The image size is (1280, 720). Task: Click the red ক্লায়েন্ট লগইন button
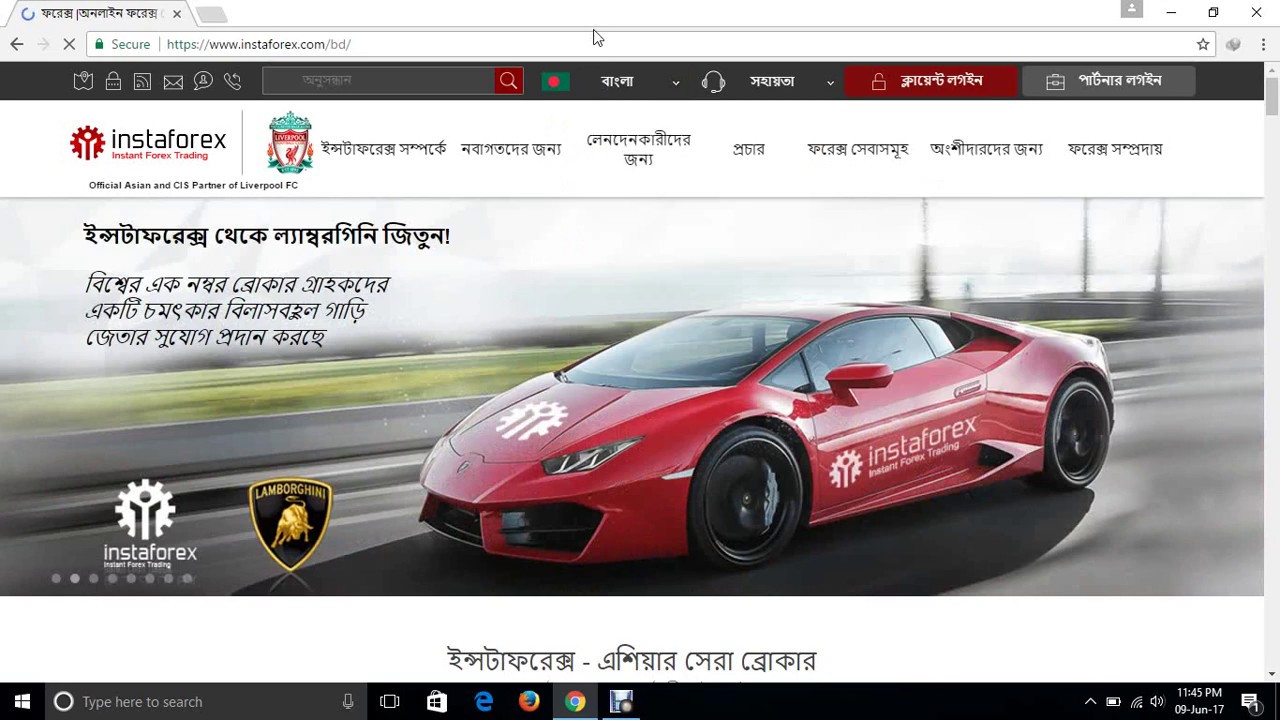tap(931, 81)
